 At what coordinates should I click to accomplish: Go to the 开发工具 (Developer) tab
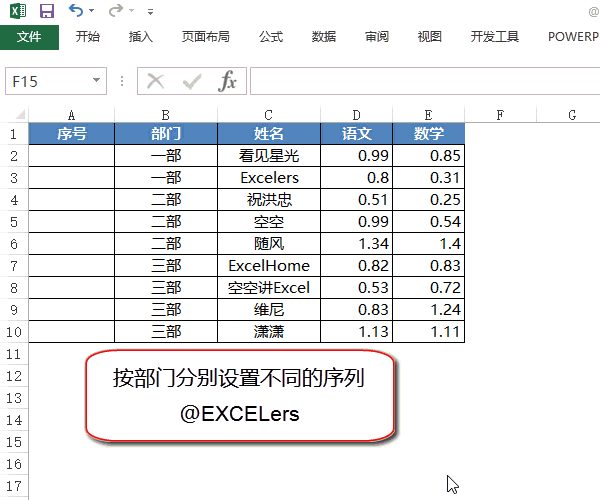pos(495,37)
